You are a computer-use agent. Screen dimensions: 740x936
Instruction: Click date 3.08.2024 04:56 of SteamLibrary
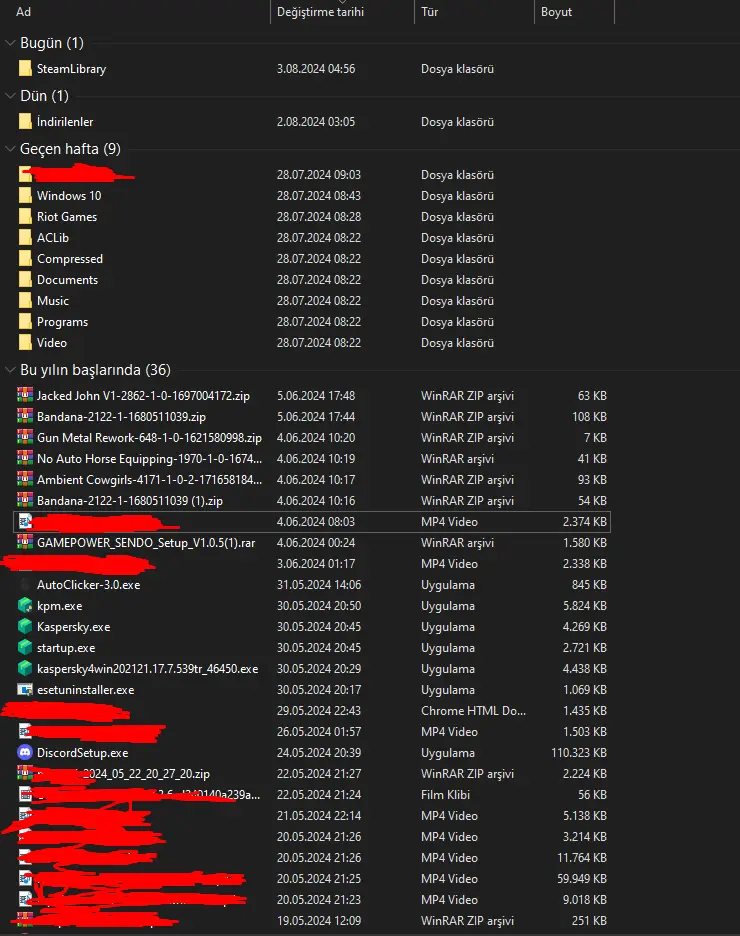point(316,69)
